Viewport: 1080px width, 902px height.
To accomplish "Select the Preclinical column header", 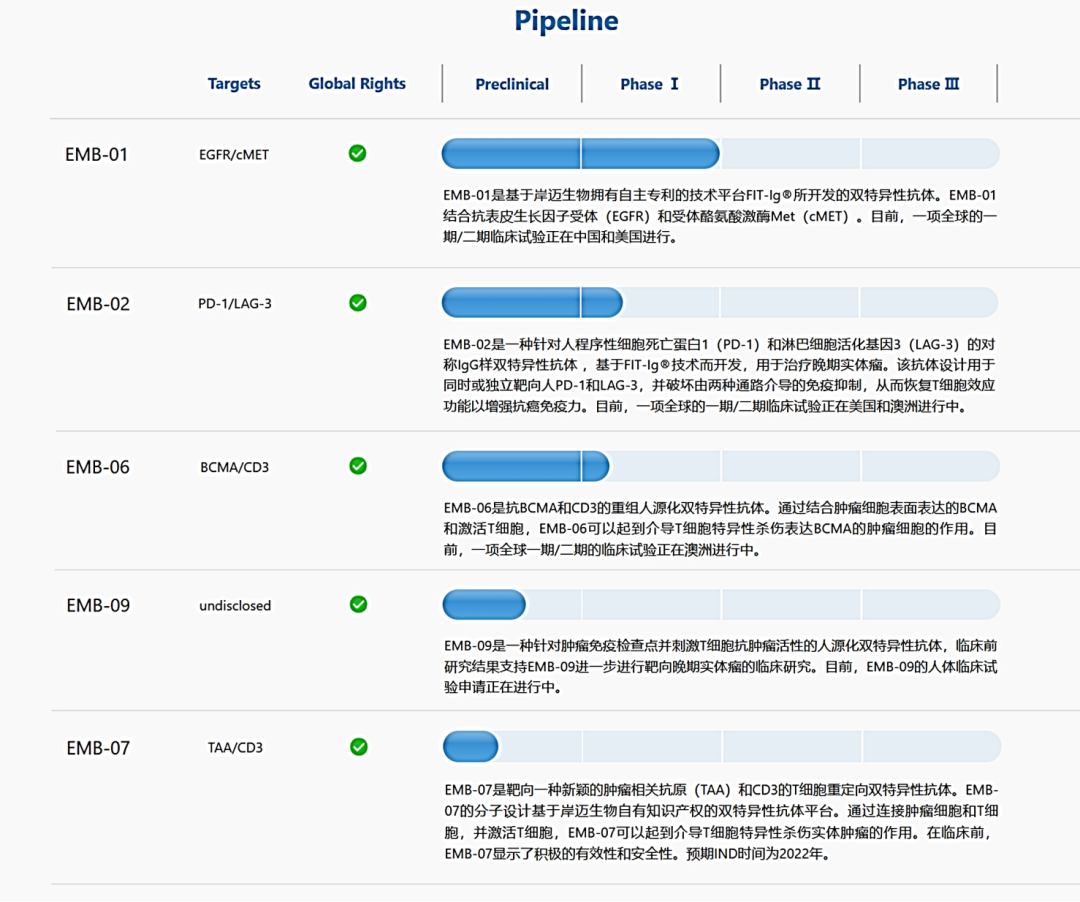I will pos(512,84).
